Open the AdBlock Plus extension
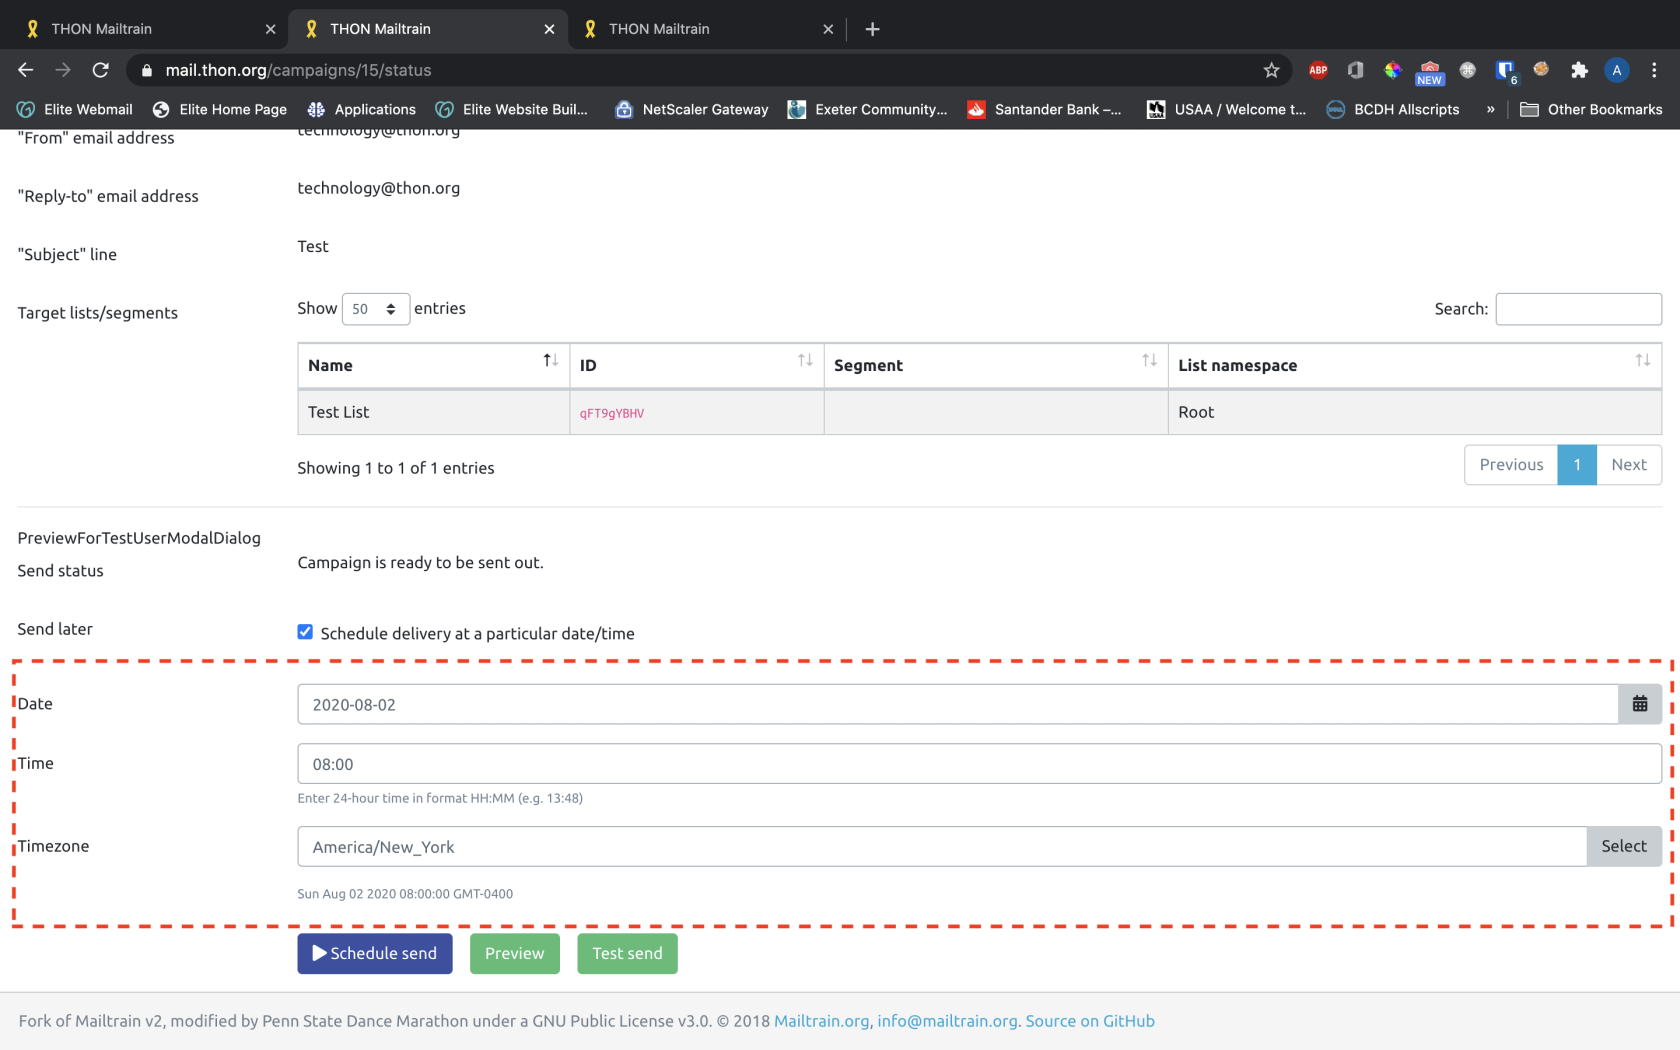Image resolution: width=1680 pixels, height=1050 pixels. (1318, 70)
